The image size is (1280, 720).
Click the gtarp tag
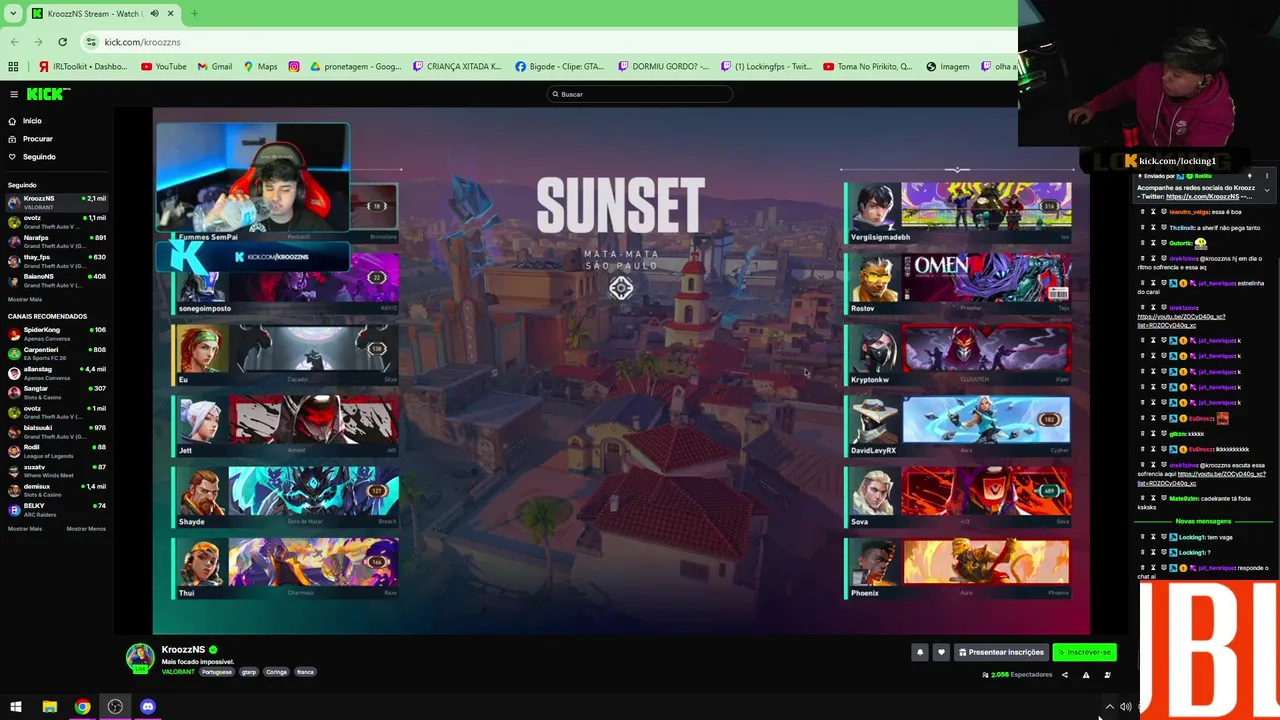[249, 672]
